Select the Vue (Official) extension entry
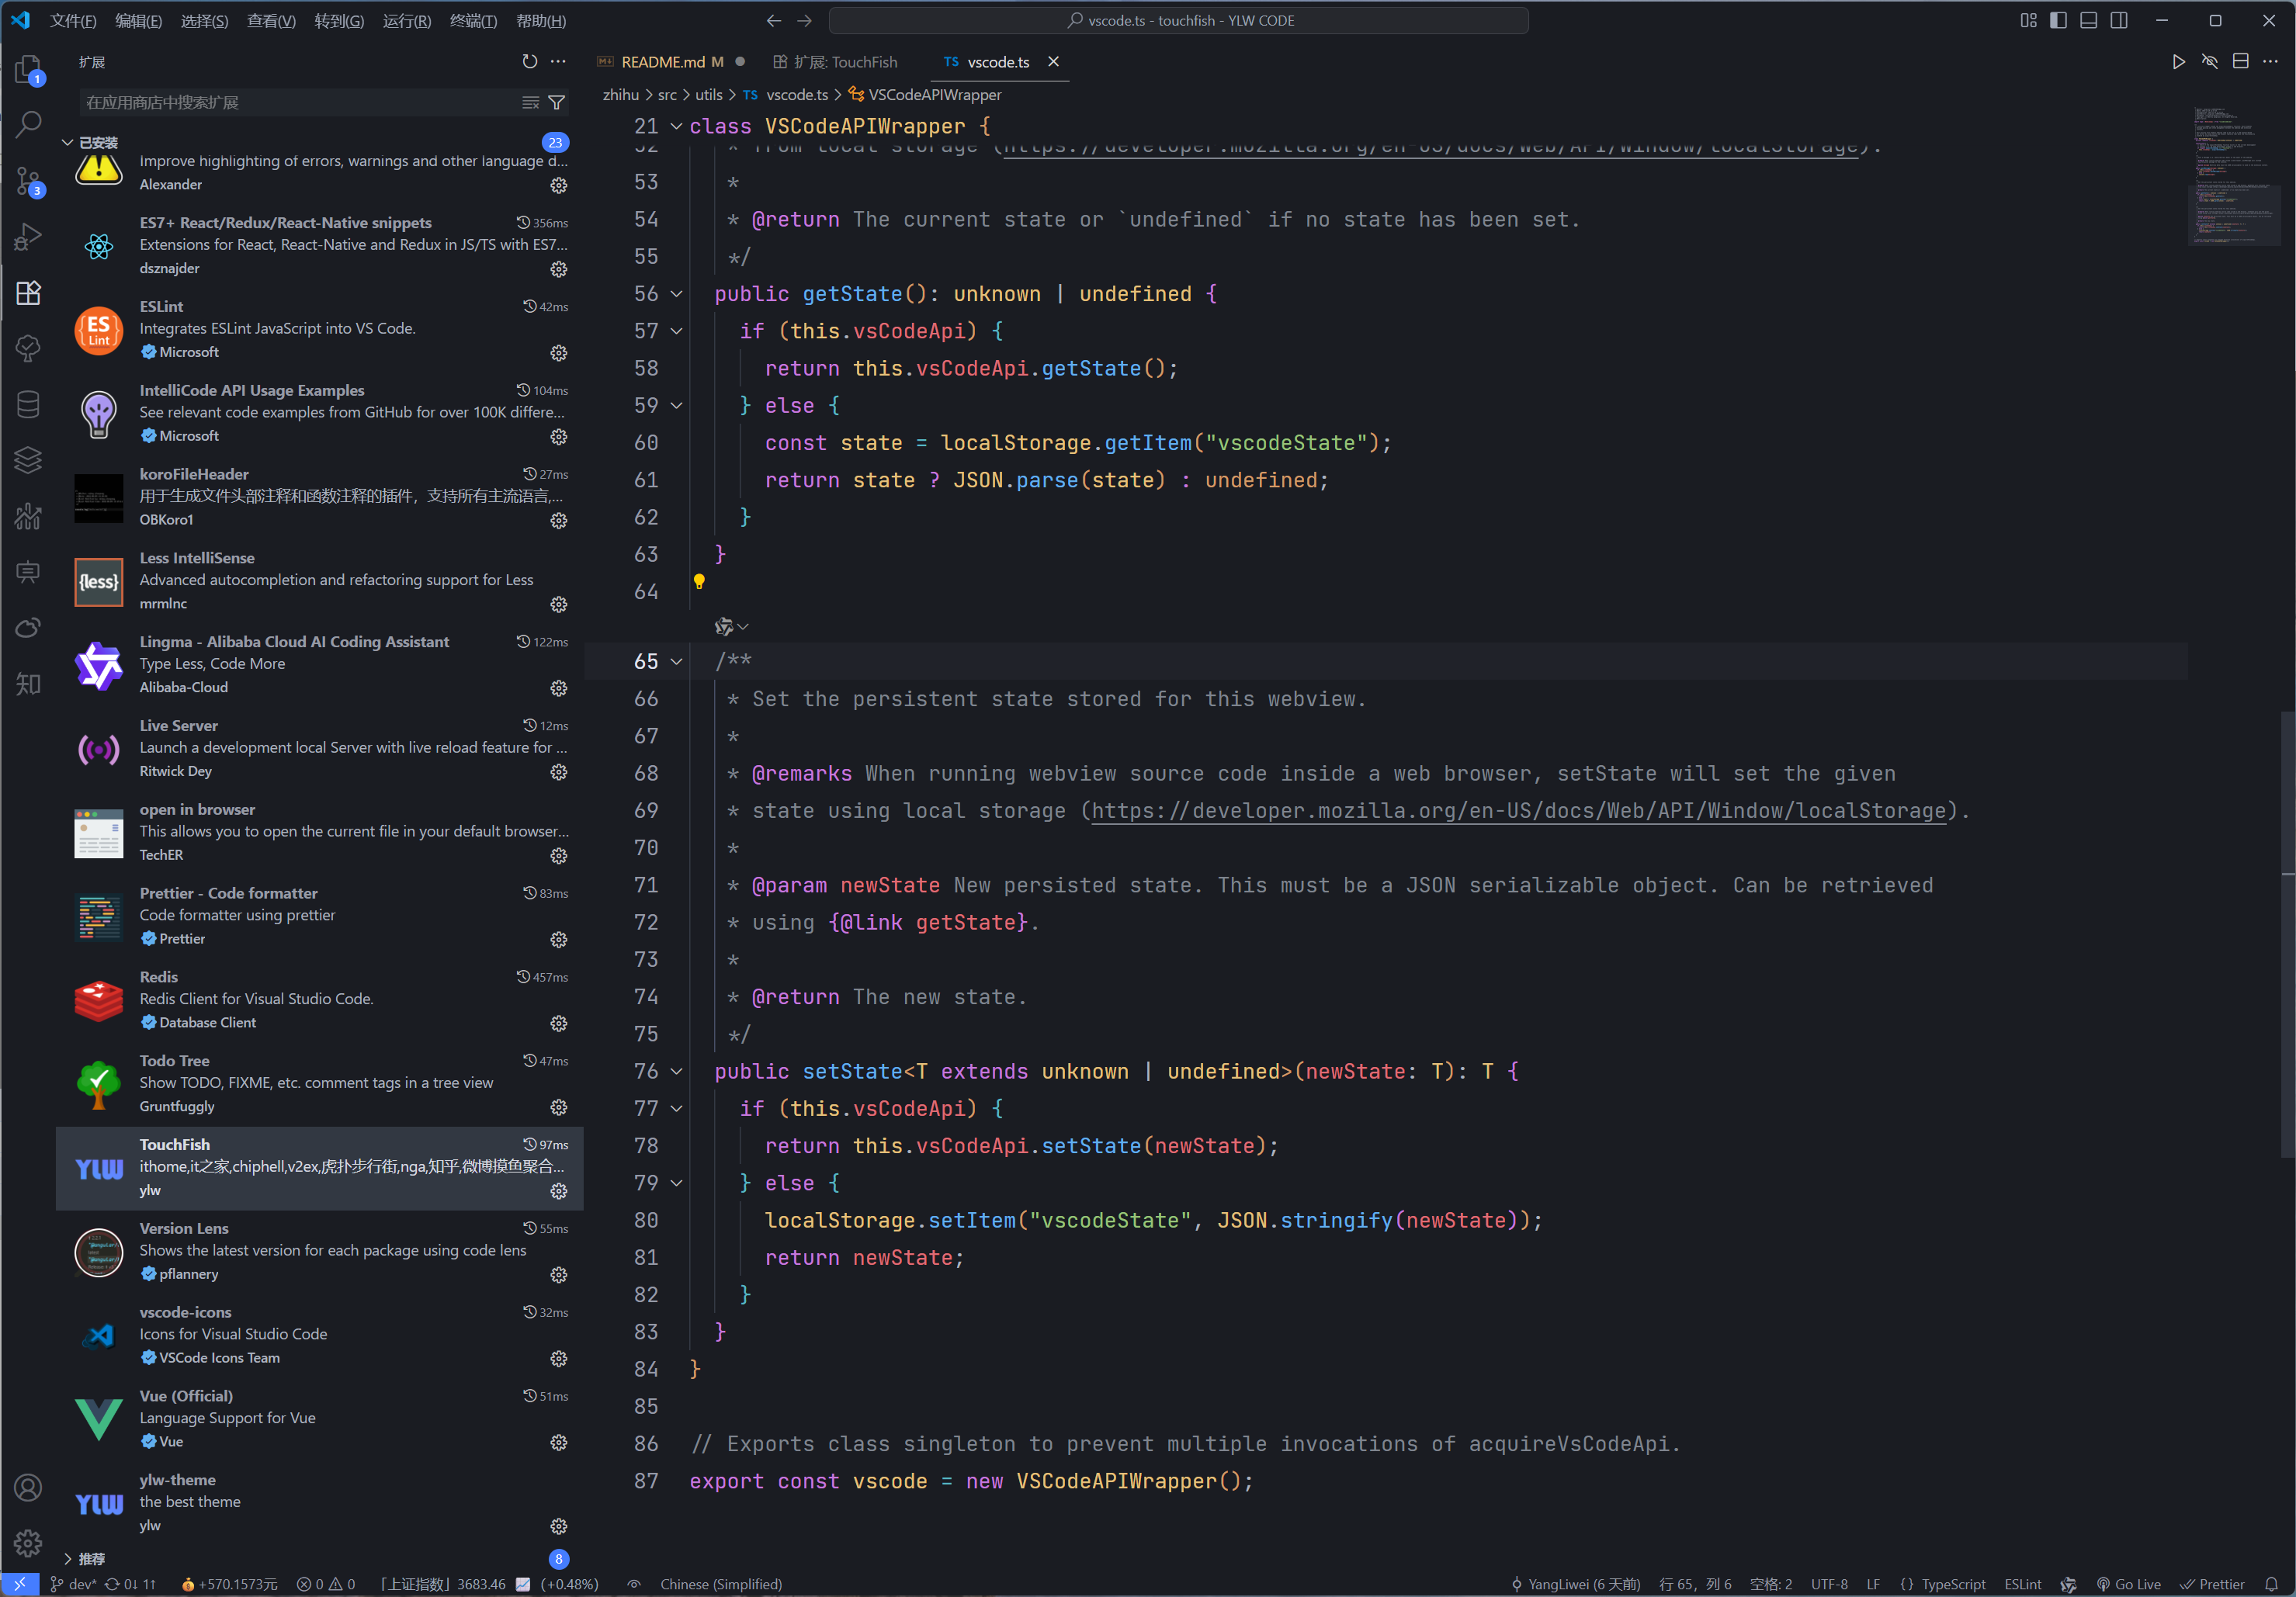 pyautogui.click(x=320, y=1419)
